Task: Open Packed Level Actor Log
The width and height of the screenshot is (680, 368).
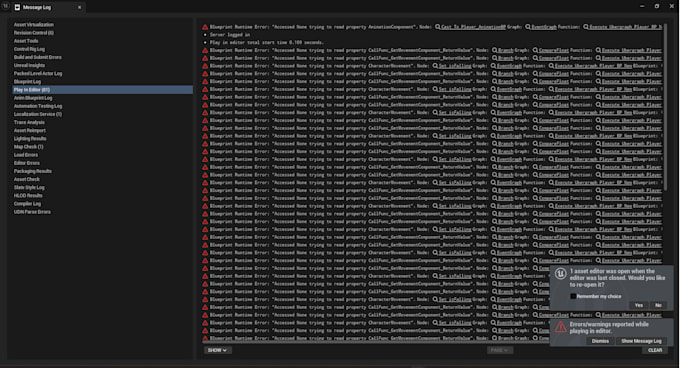Action: 38,74
